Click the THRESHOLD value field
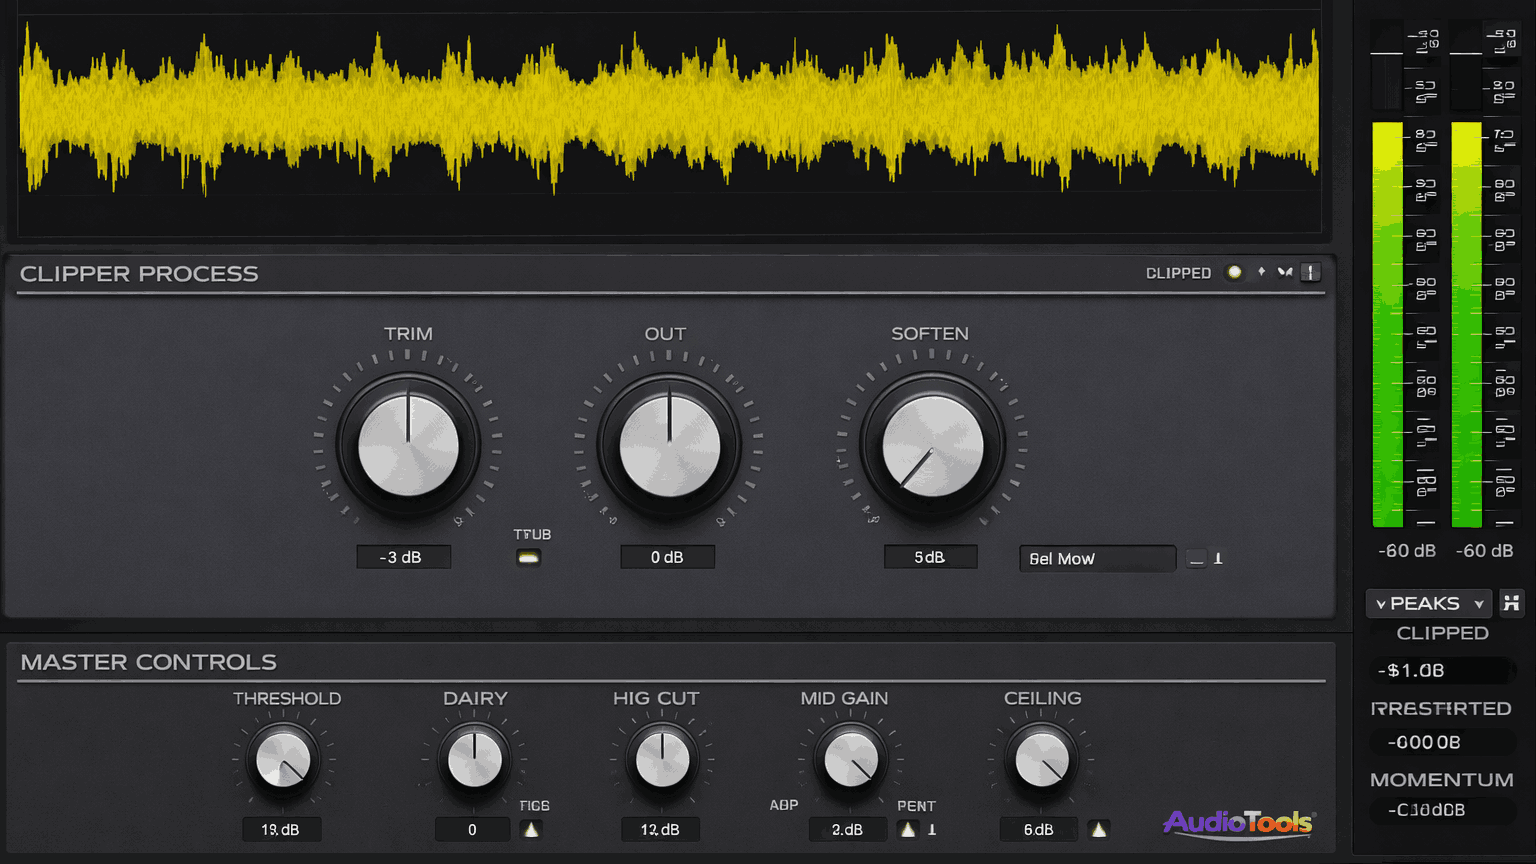Viewport: 1536px width, 864px height. (x=281, y=830)
